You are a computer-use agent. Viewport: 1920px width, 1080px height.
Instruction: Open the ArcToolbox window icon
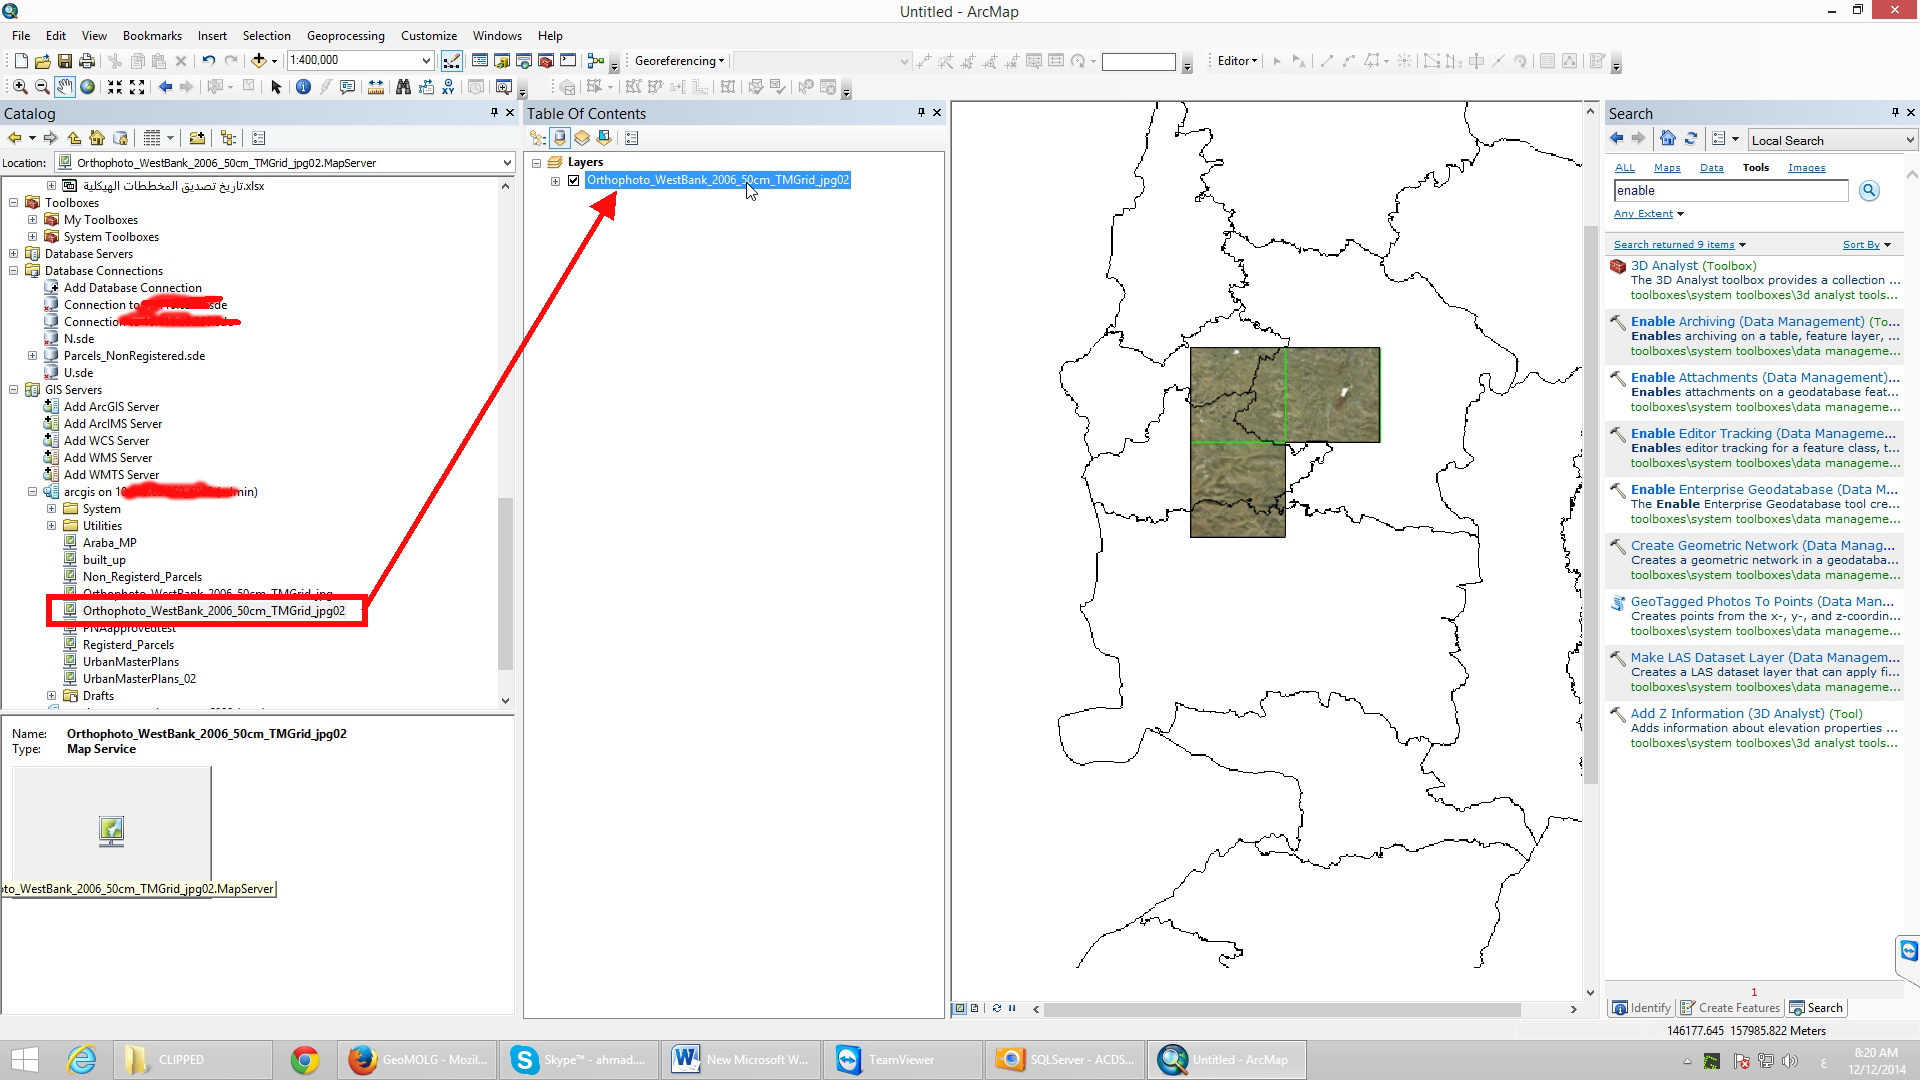[x=546, y=61]
